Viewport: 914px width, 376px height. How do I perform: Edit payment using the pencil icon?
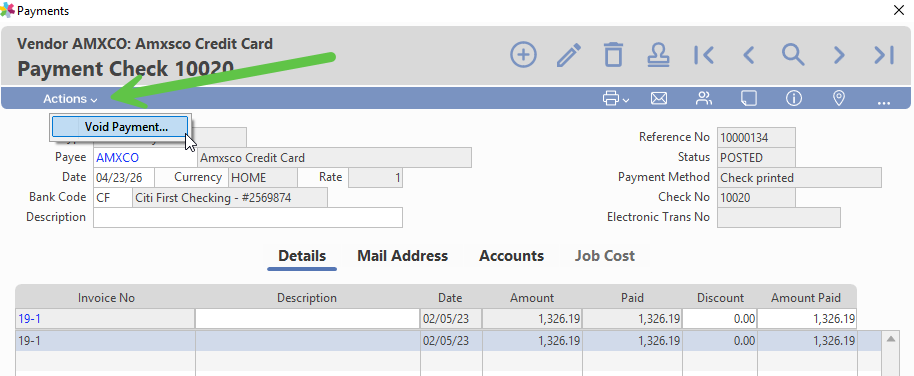point(568,55)
